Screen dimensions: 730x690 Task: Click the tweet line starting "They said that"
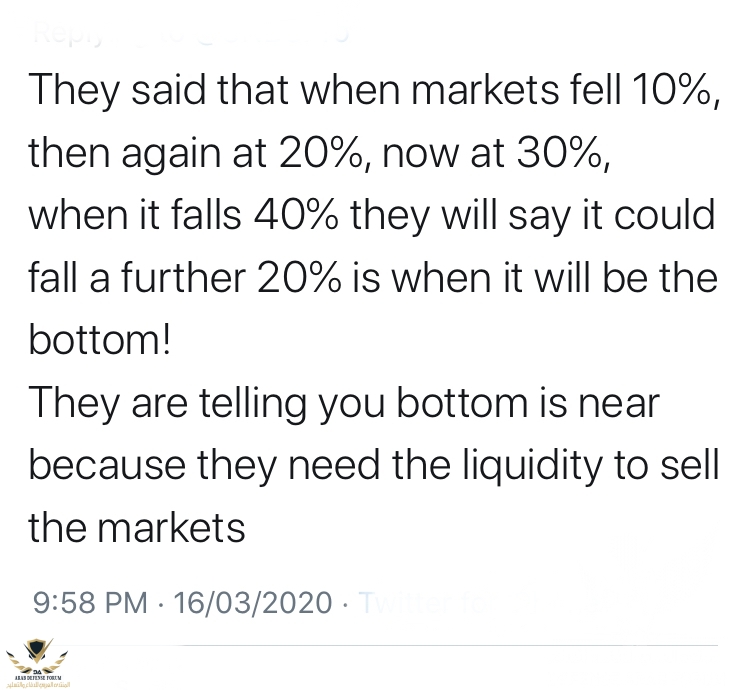(x=374, y=91)
